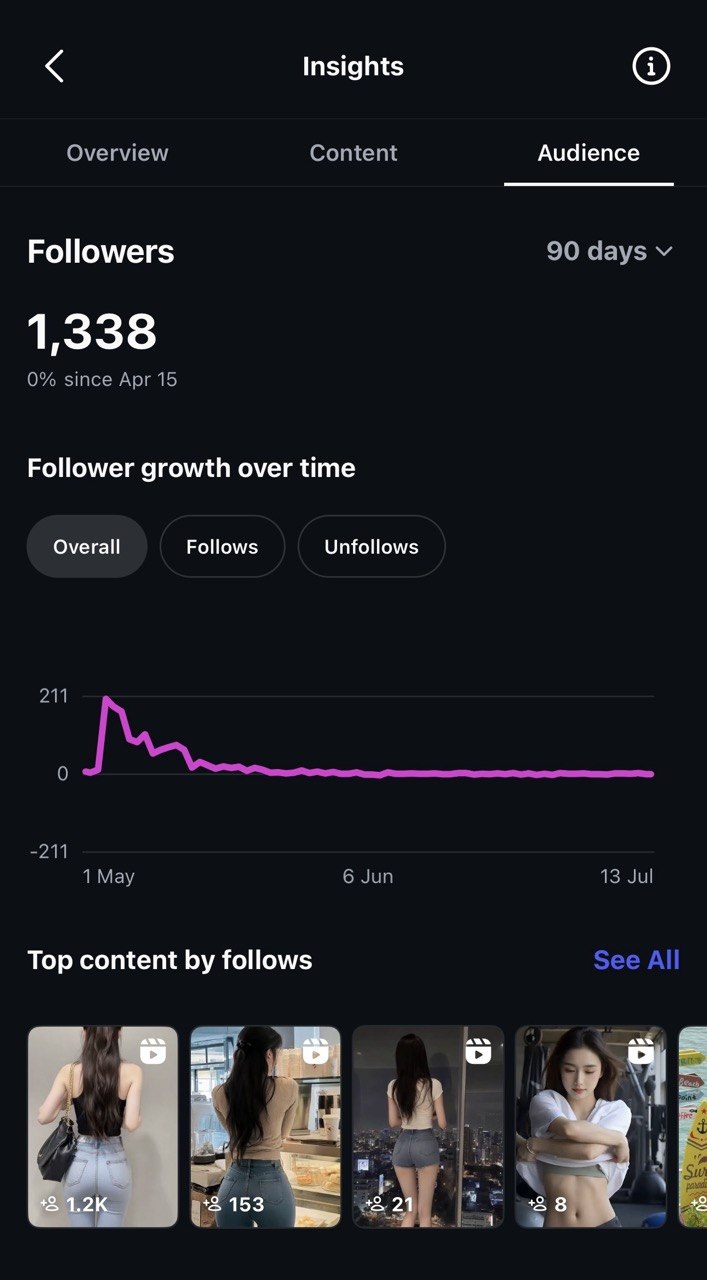Viewport: 707px width, 1280px height.
Task: Select the Overall filter chip
Action: point(87,546)
